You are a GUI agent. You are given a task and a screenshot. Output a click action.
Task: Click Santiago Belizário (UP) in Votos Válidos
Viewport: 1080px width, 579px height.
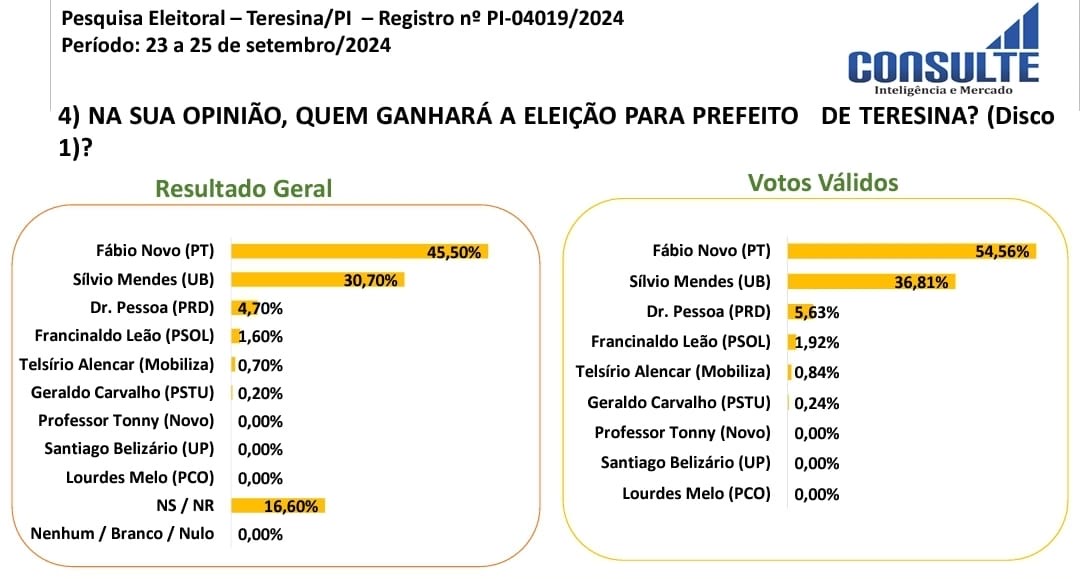685,463
